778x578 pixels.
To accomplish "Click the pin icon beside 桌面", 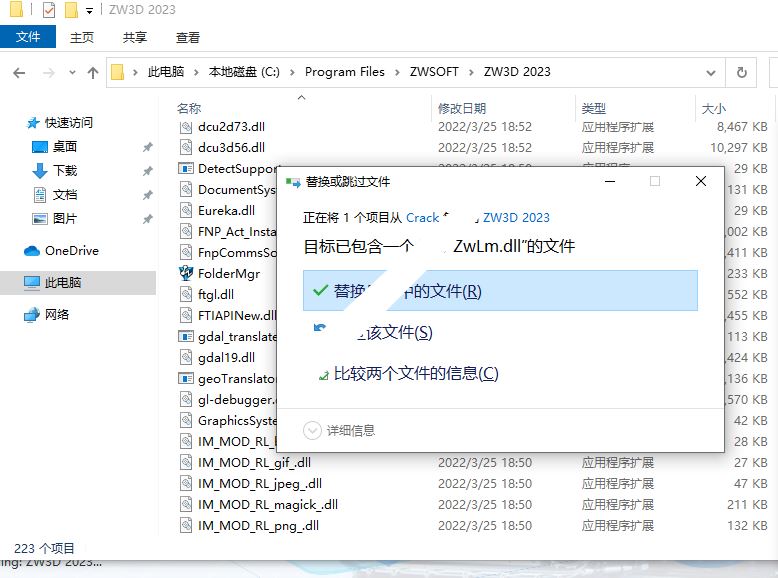I will pyautogui.click(x=147, y=147).
